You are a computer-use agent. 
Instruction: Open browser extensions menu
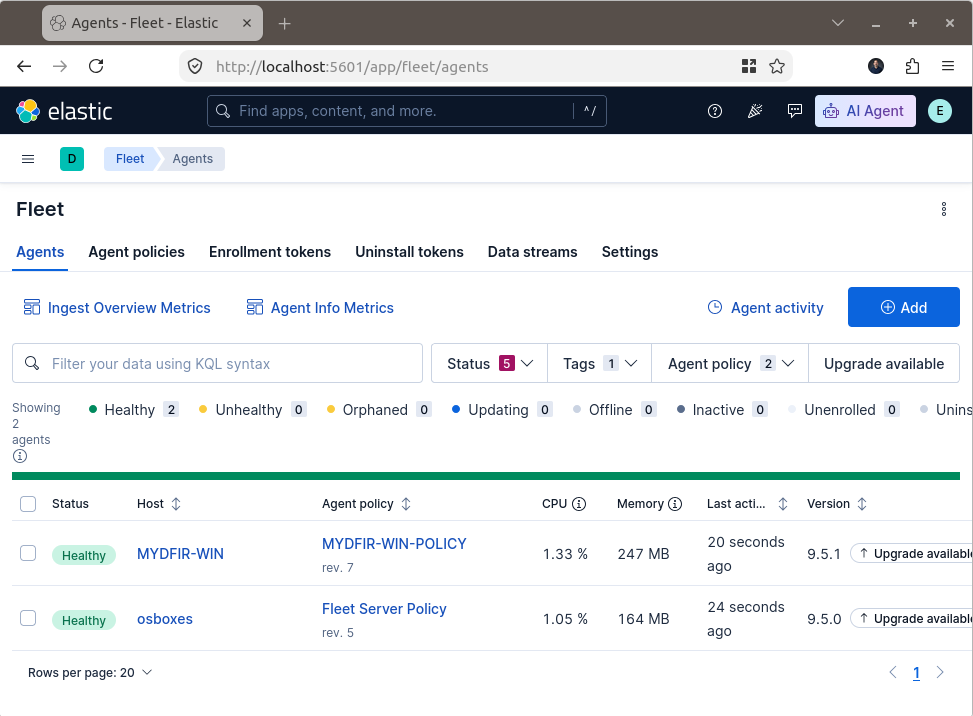click(912, 66)
